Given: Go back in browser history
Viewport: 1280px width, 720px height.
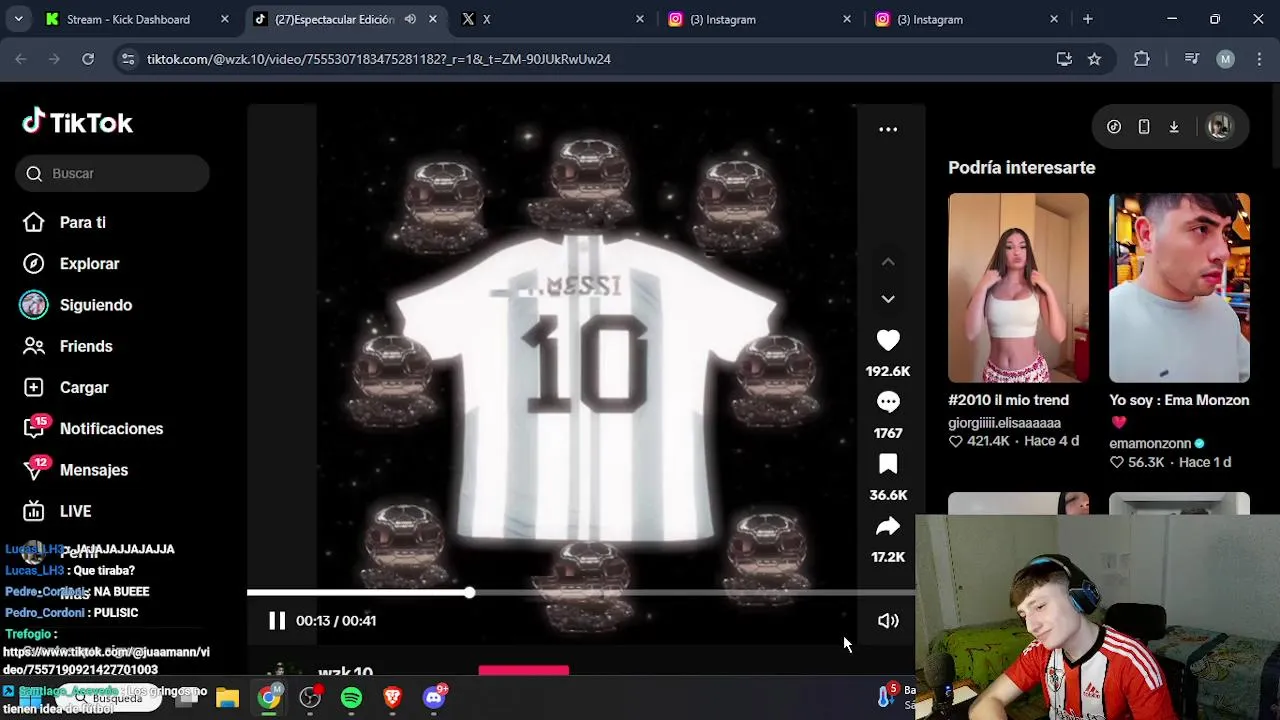Looking at the screenshot, I should click(x=21, y=59).
